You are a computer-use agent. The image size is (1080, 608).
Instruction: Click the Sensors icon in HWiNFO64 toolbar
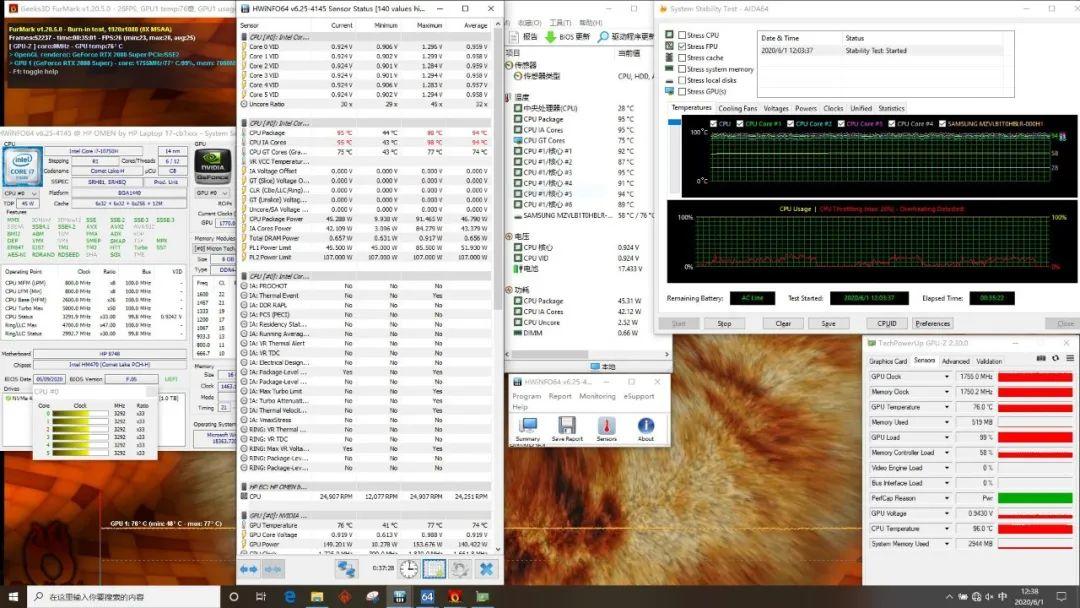[606, 427]
